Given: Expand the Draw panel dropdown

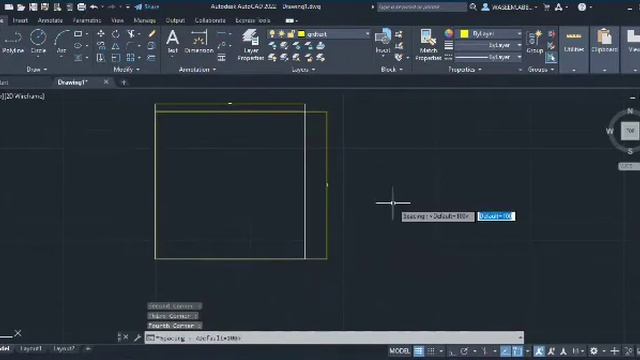Looking at the screenshot, I should pyautogui.click(x=36, y=70).
